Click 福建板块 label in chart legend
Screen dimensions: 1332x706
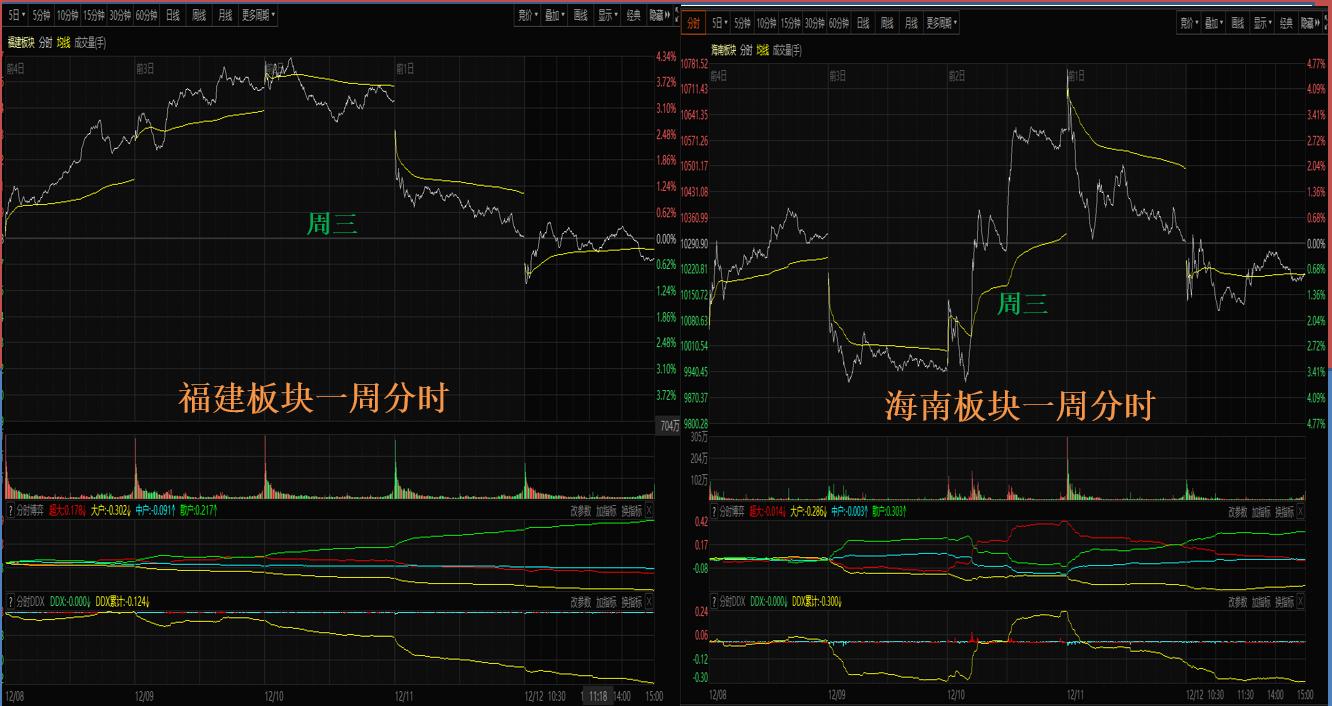click(21, 43)
